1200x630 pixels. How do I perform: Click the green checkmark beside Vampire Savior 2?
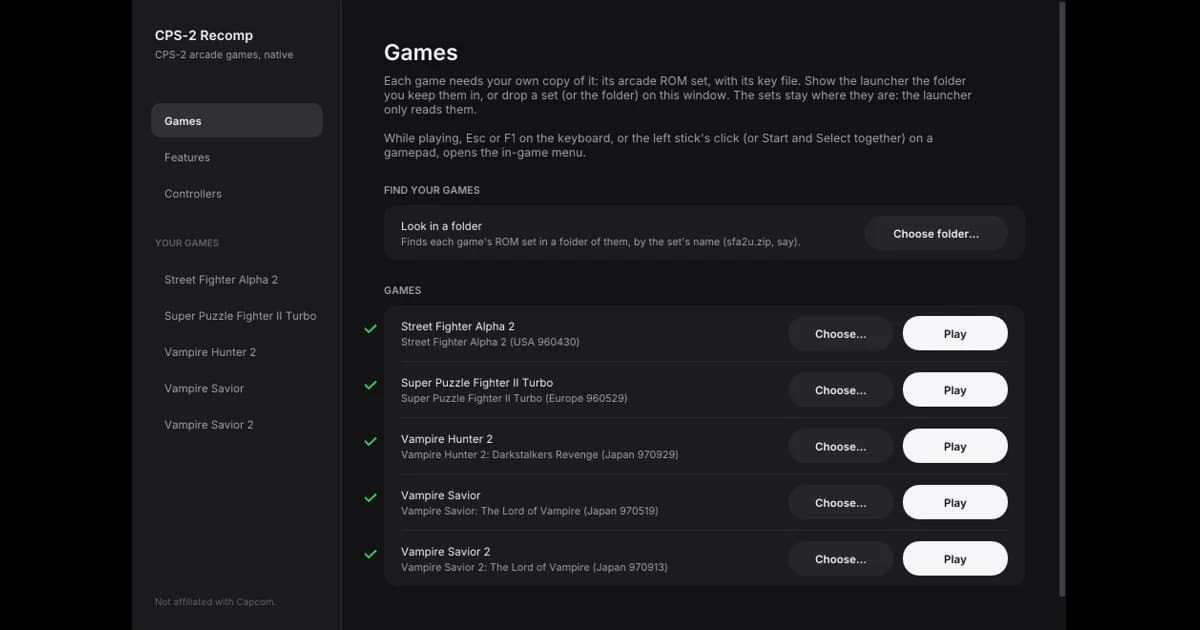click(x=370, y=553)
